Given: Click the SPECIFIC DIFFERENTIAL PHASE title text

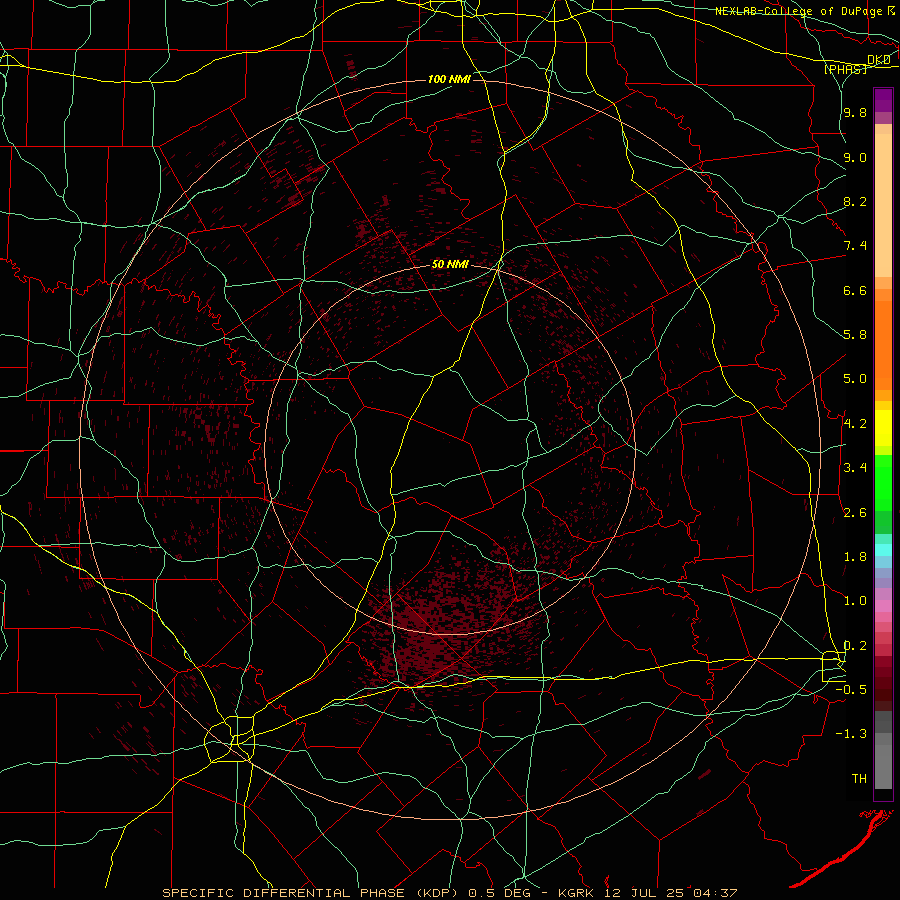Looking at the screenshot, I should pyautogui.click(x=284, y=893).
